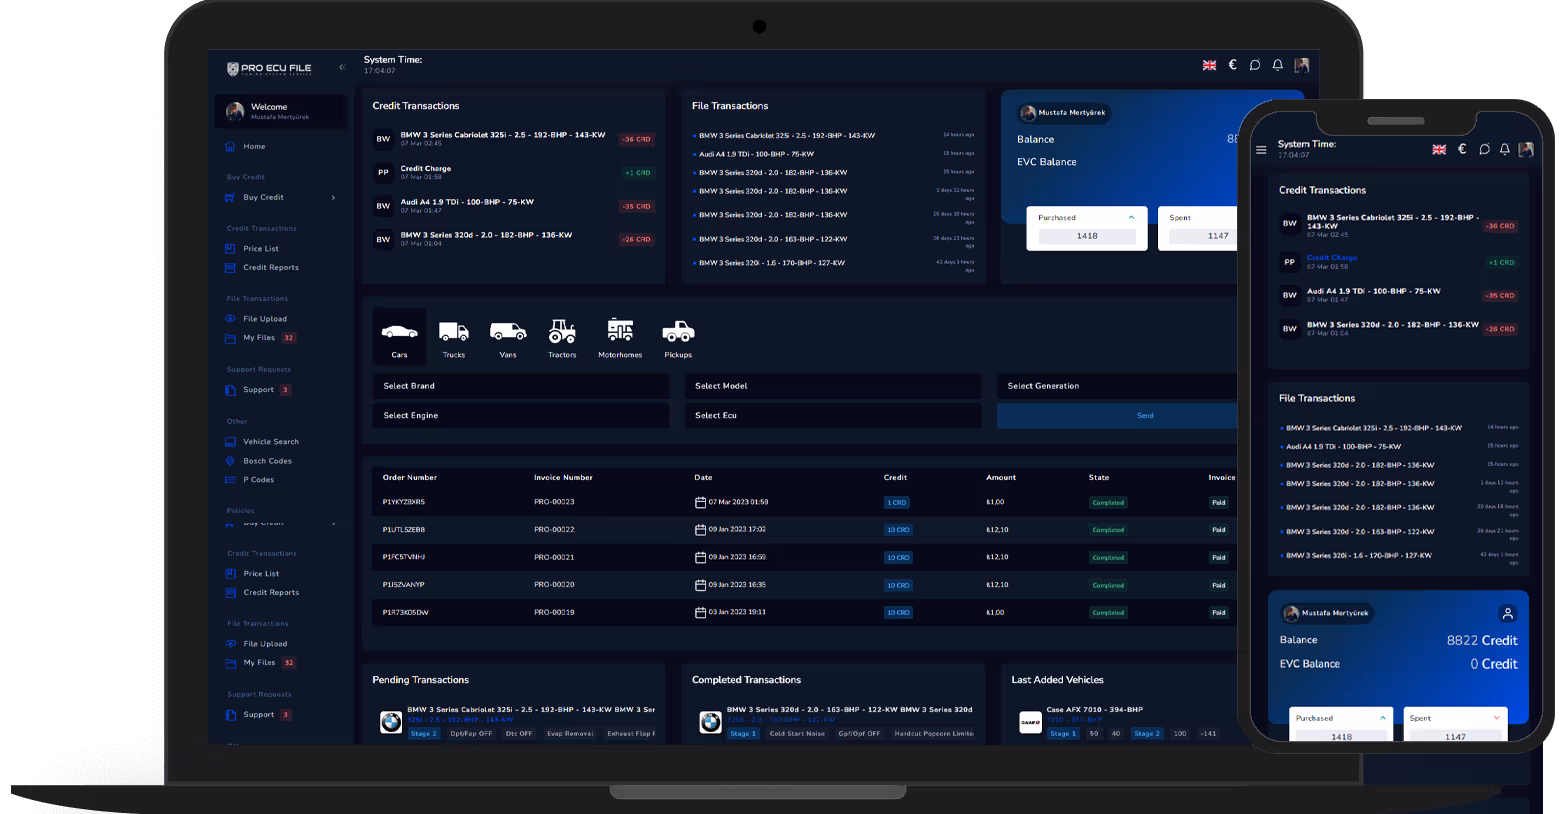The width and height of the screenshot is (1564, 814).
Task: Select the Cars vehicle type icon
Action: point(399,336)
